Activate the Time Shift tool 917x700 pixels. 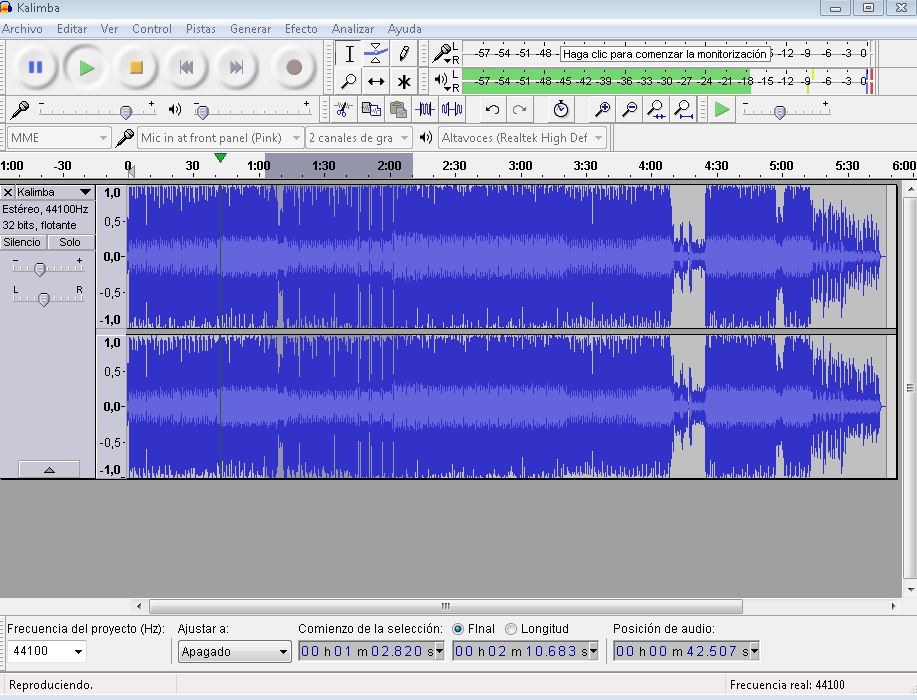pos(375,81)
